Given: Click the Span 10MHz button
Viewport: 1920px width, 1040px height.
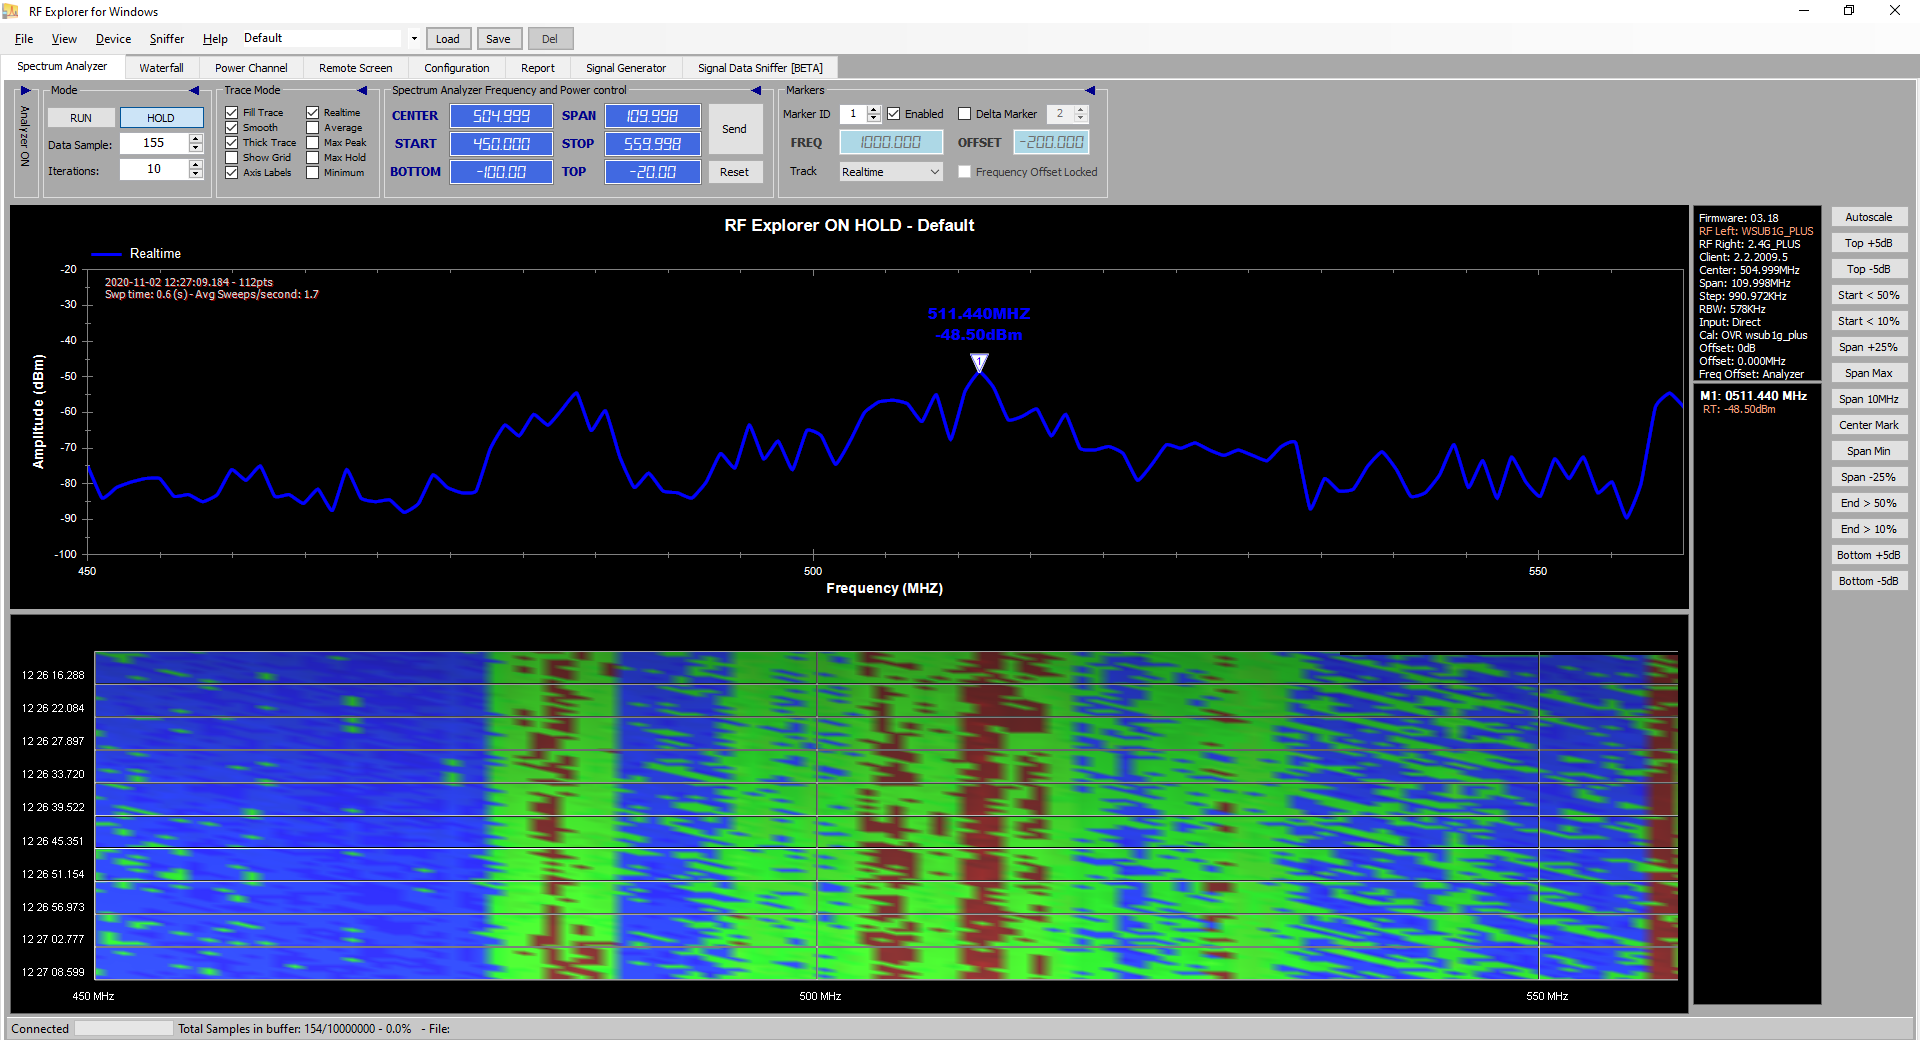Looking at the screenshot, I should 1868,399.
